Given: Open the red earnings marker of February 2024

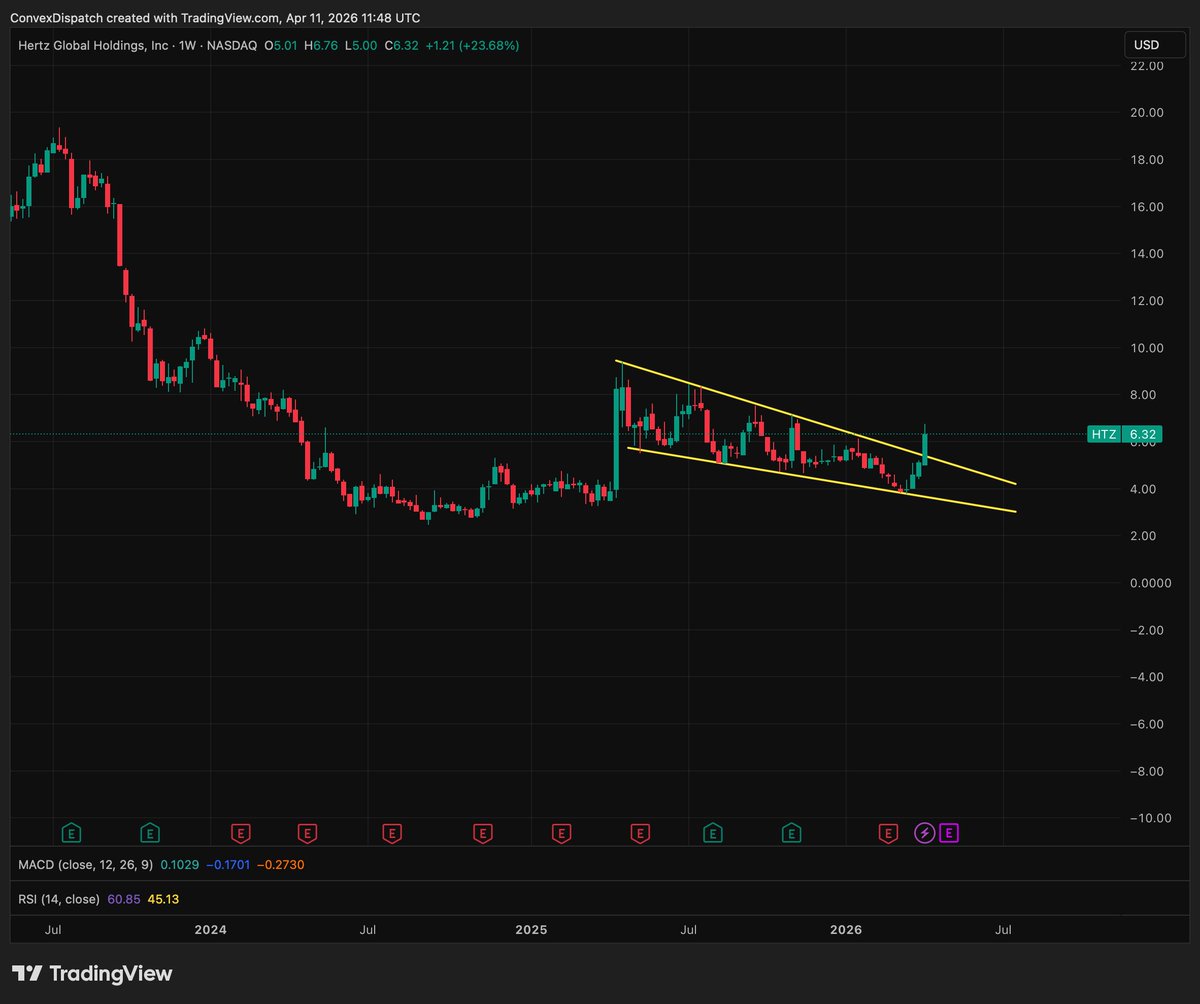Looking at the screenshot, I should [241, 832].
